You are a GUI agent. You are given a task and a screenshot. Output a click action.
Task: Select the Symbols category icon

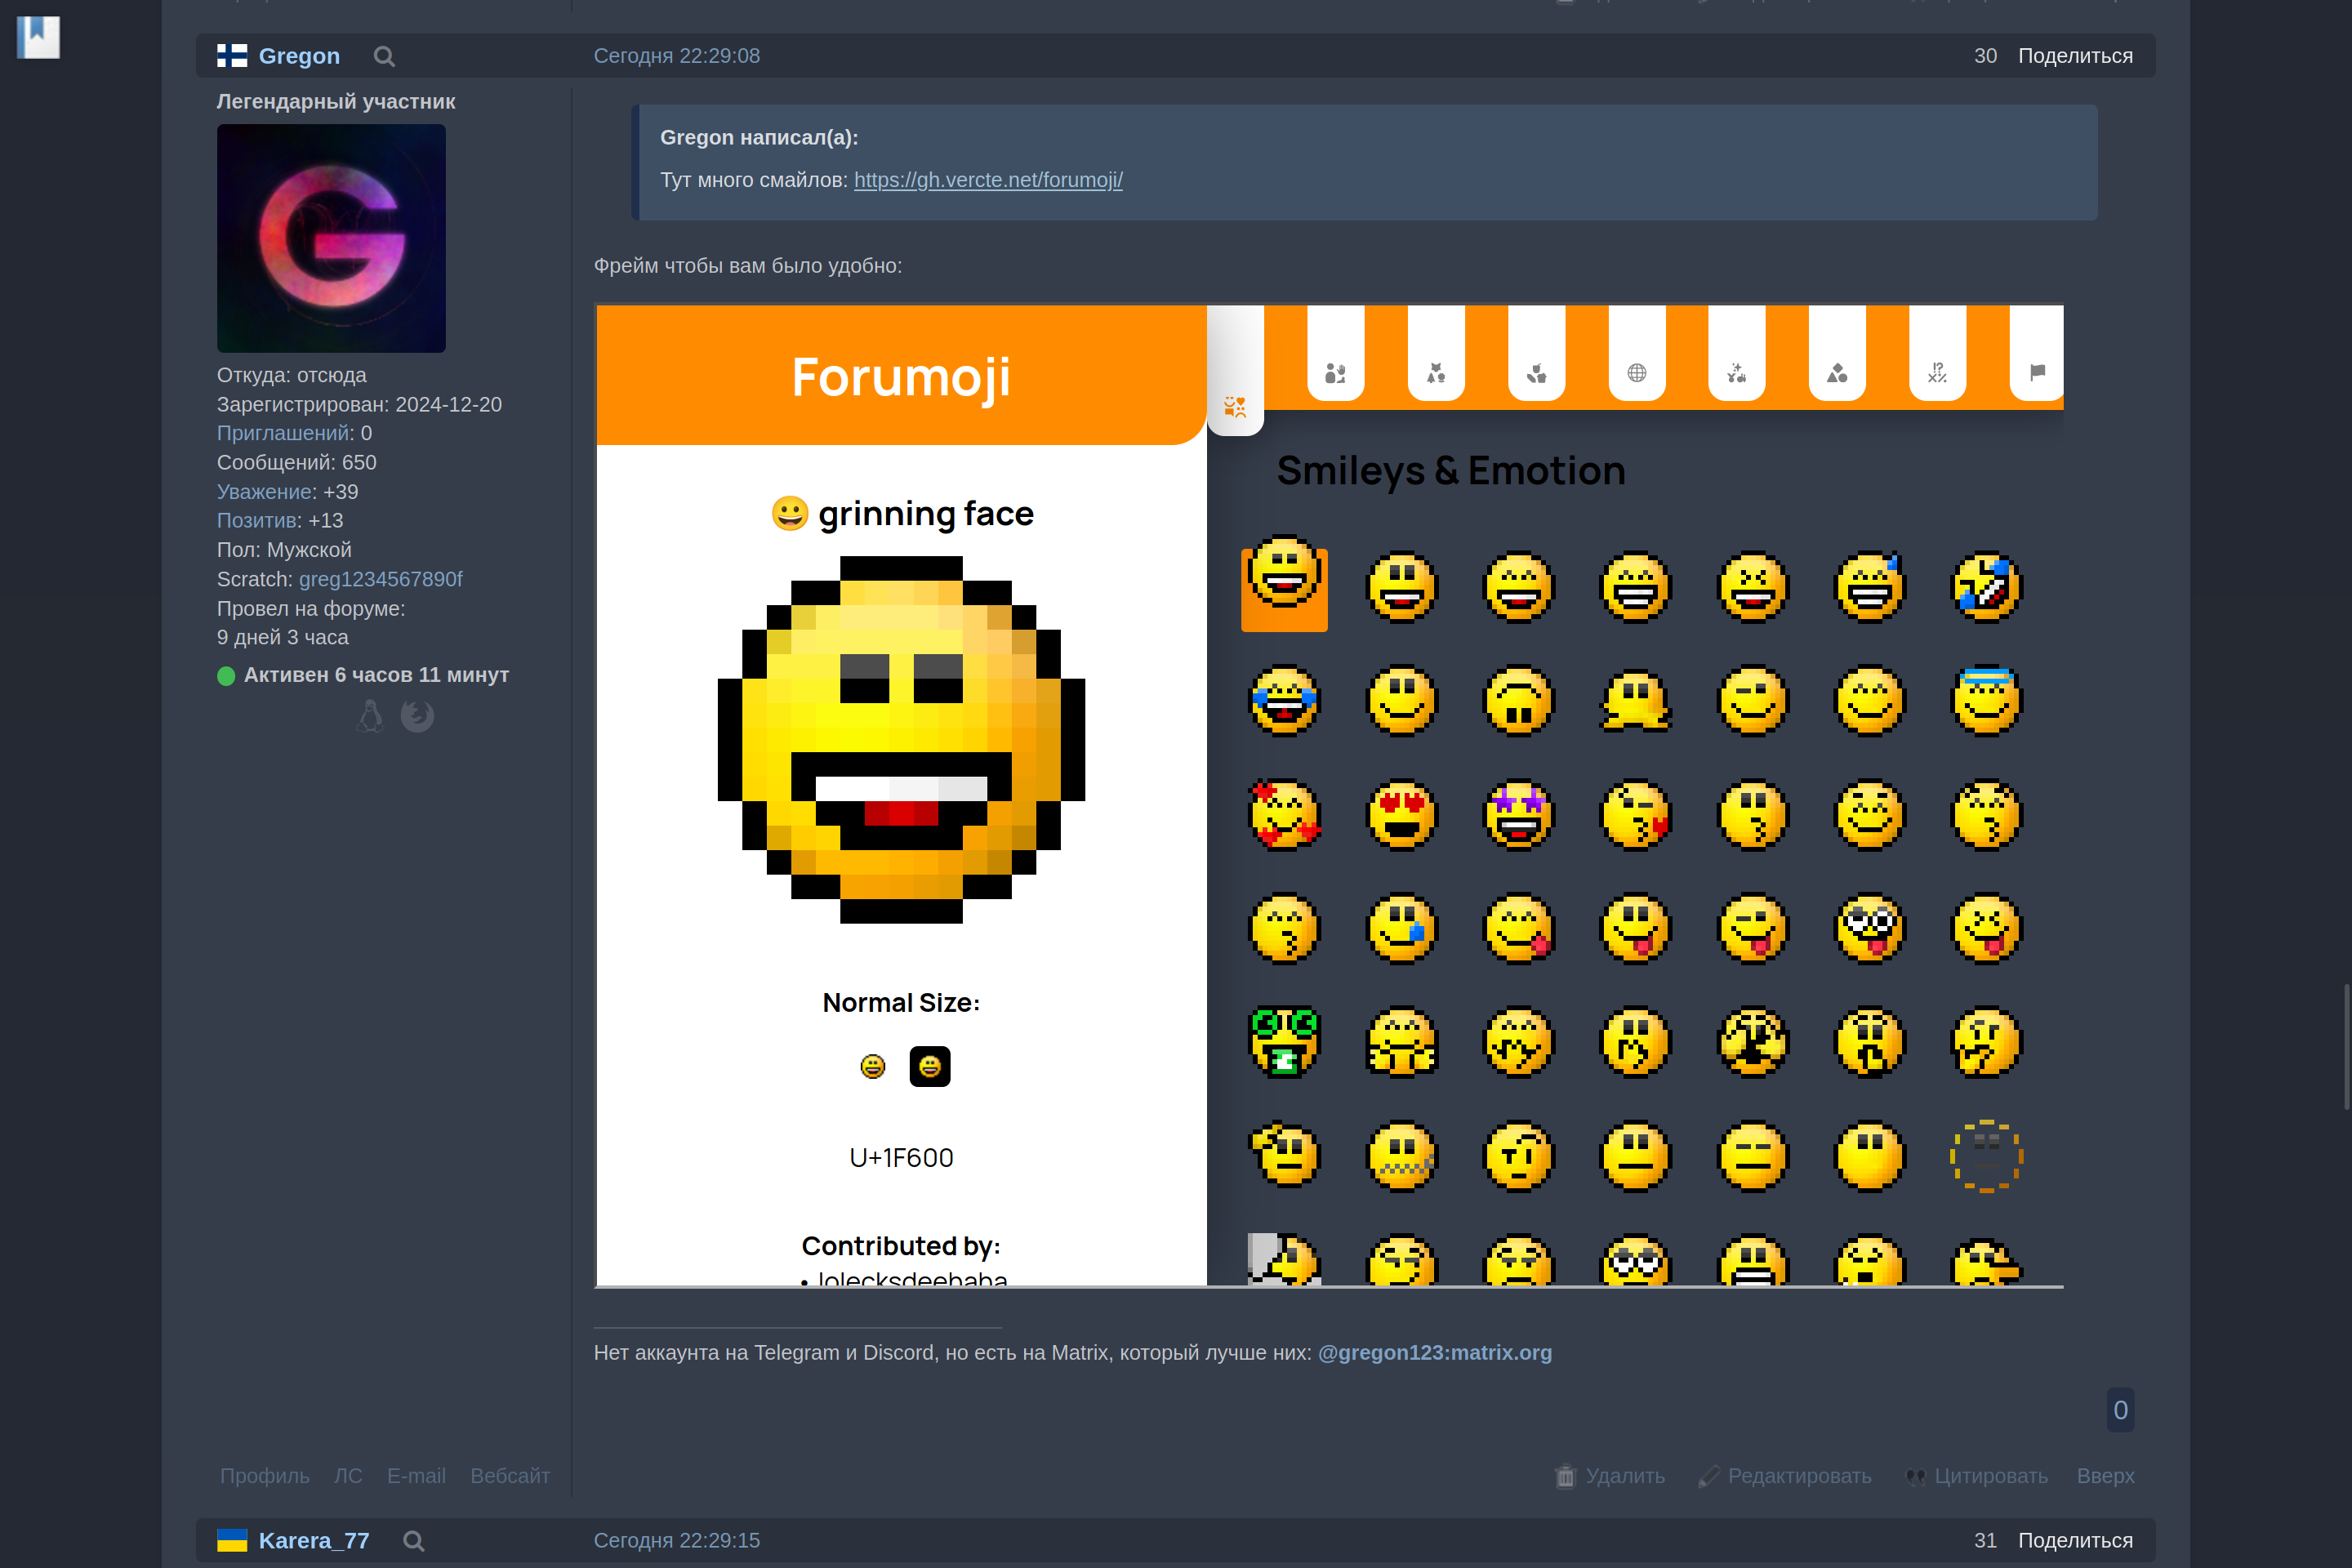[x=1937, y=372]
